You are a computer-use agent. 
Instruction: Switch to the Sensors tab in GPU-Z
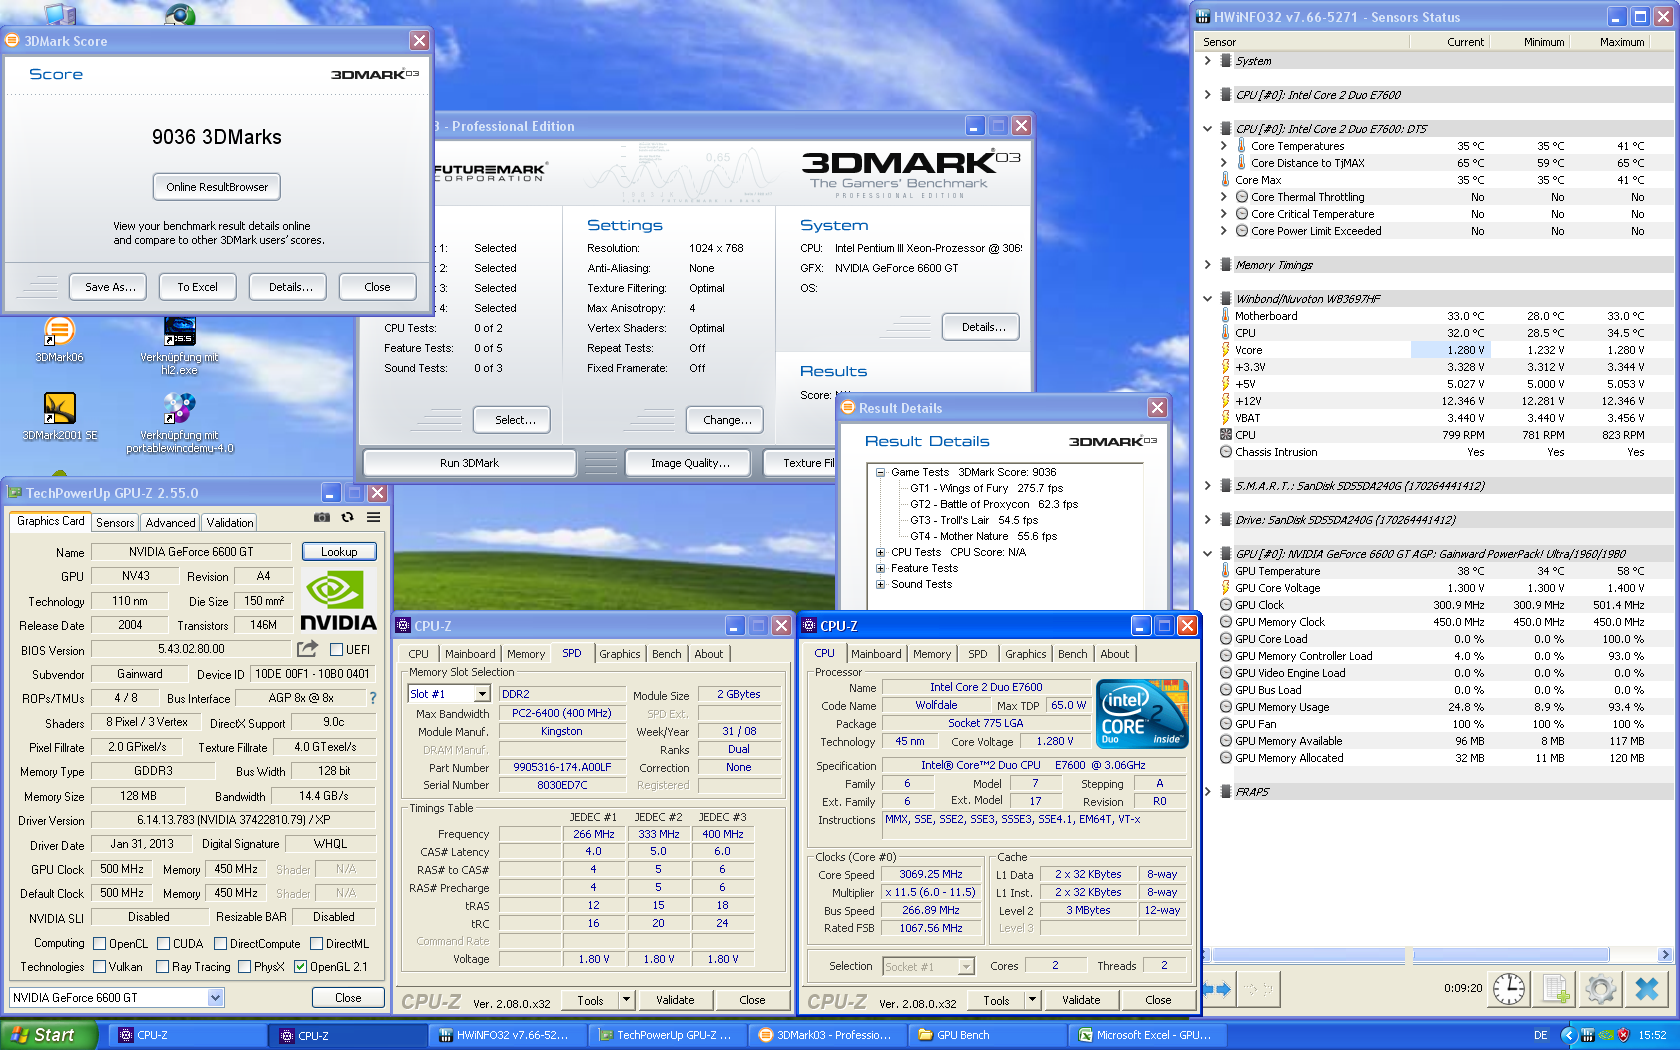[114, 521]
